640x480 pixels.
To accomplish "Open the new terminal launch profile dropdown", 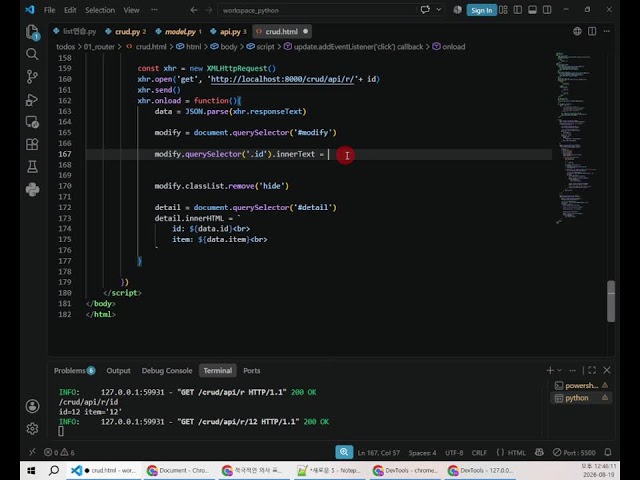I will tap(560, 370).
